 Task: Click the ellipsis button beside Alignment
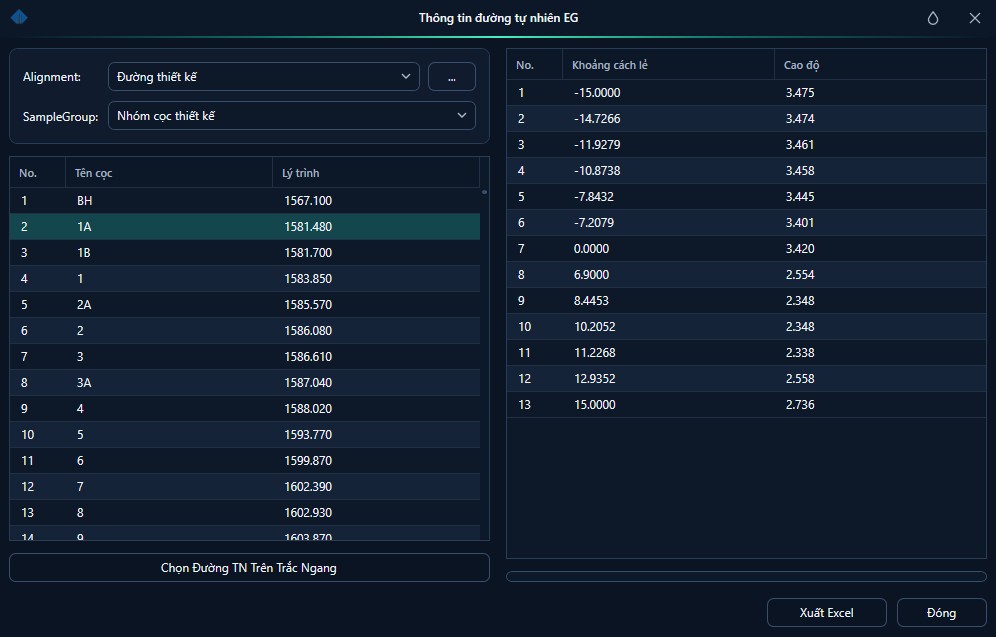point(452,76)
